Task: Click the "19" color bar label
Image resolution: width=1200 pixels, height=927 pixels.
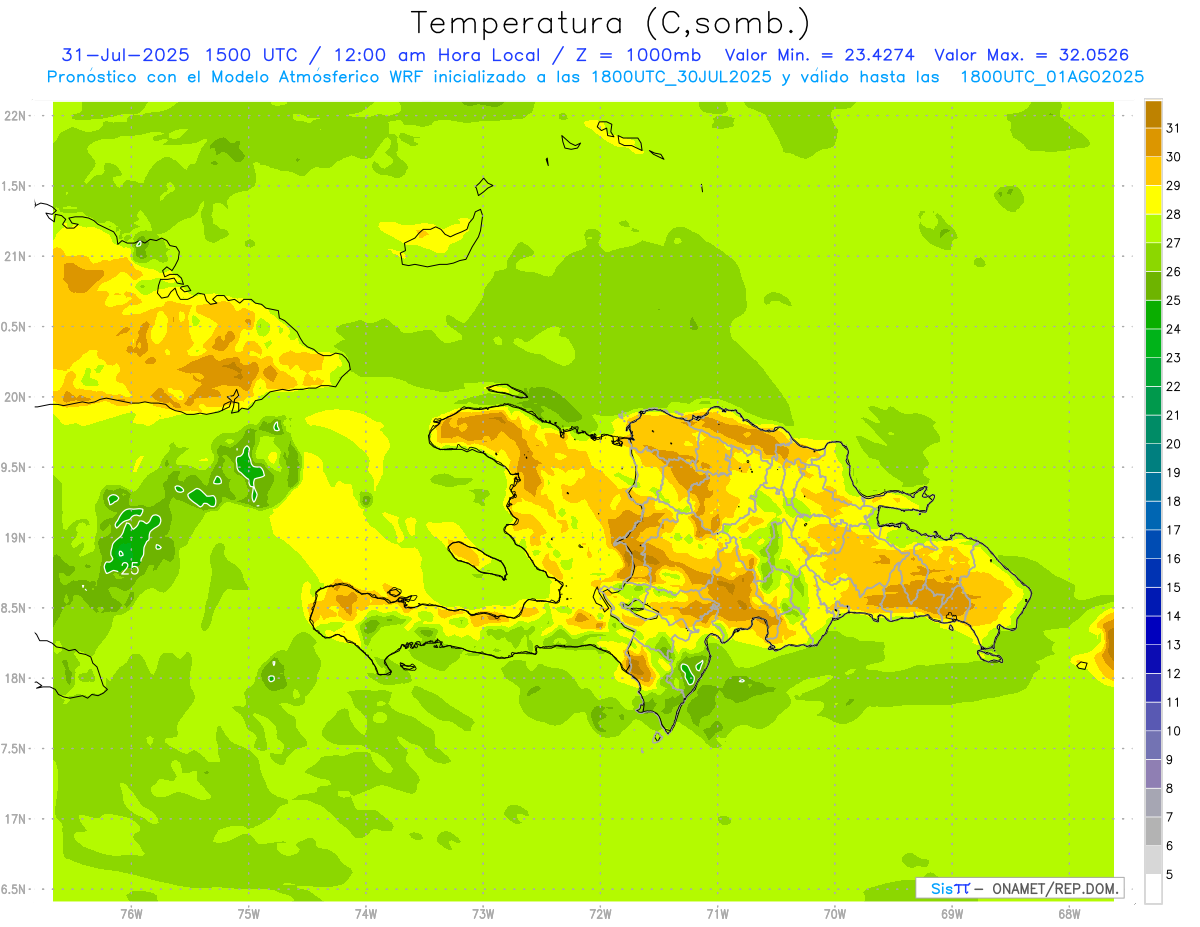Action: pyautogui.click(x=1173, y=473)
